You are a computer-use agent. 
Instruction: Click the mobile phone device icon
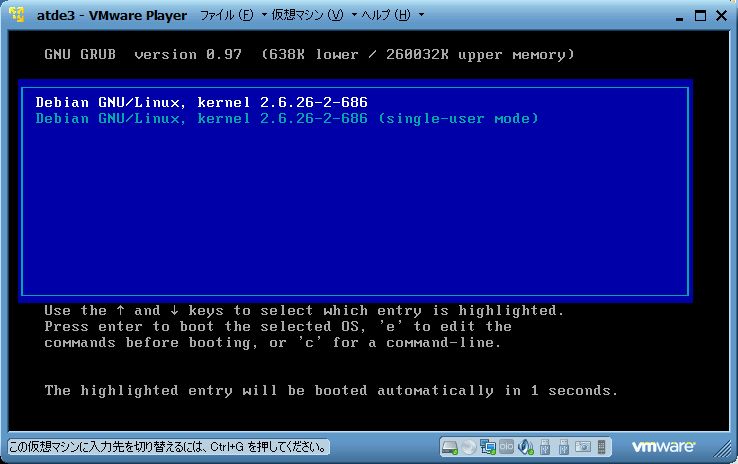602,447
